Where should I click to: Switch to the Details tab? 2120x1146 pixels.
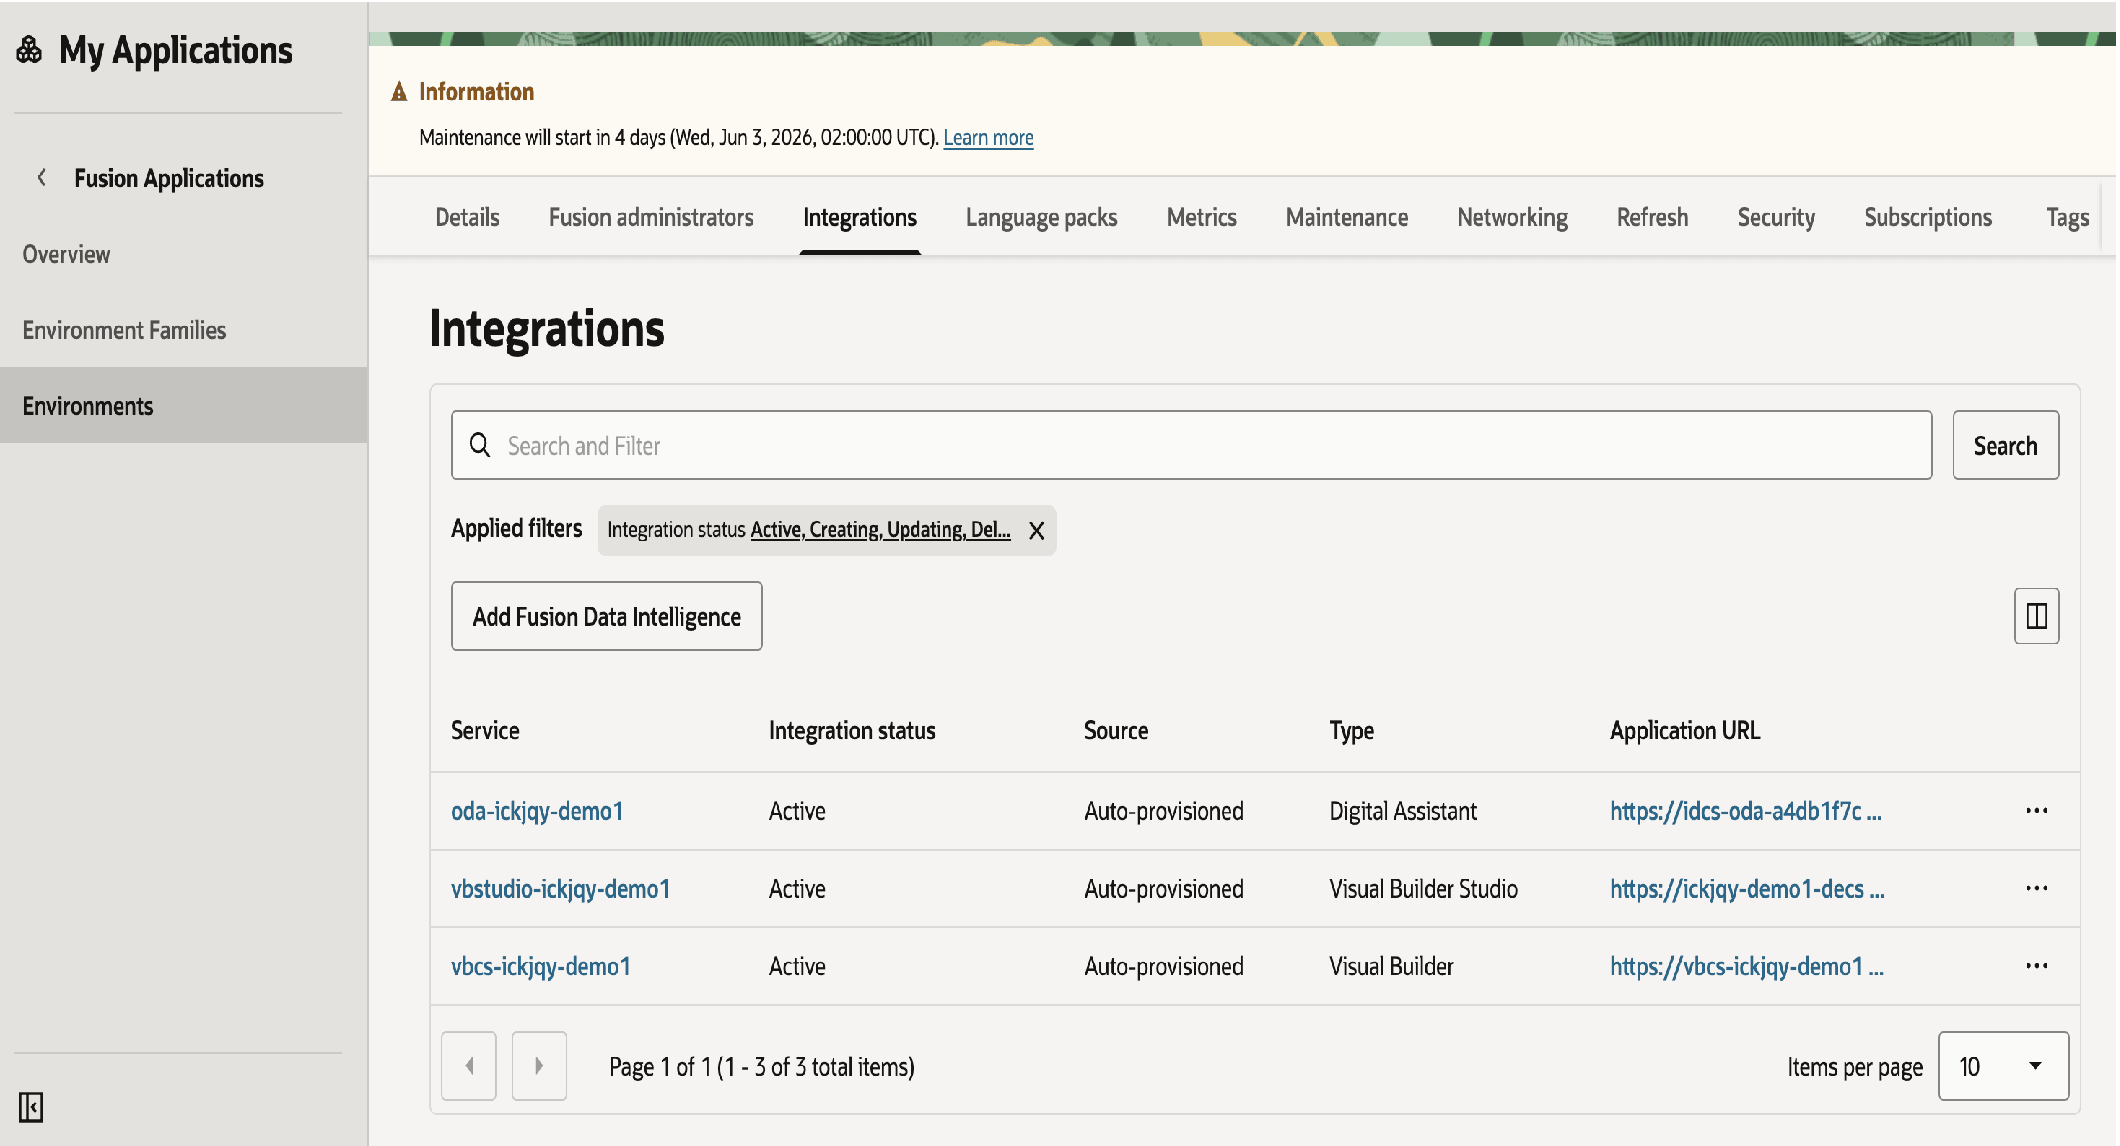click(467, 217)
